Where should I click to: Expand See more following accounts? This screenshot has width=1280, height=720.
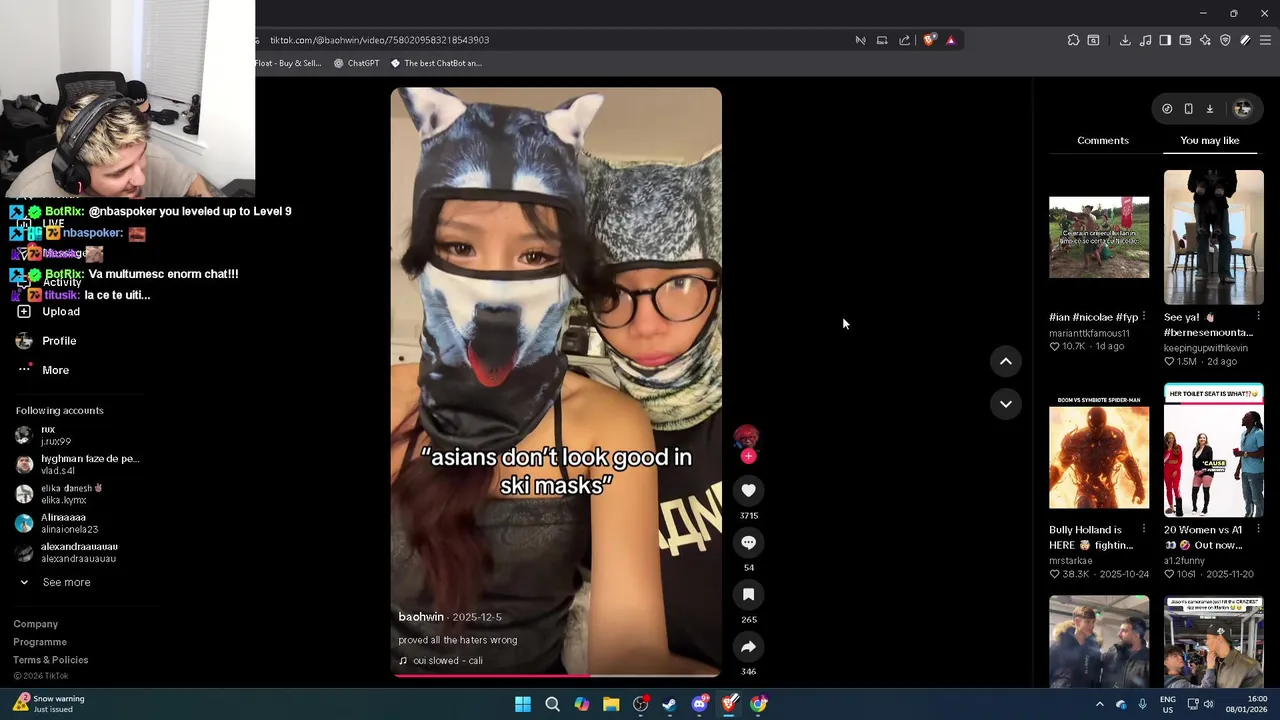tap(55, 582)
